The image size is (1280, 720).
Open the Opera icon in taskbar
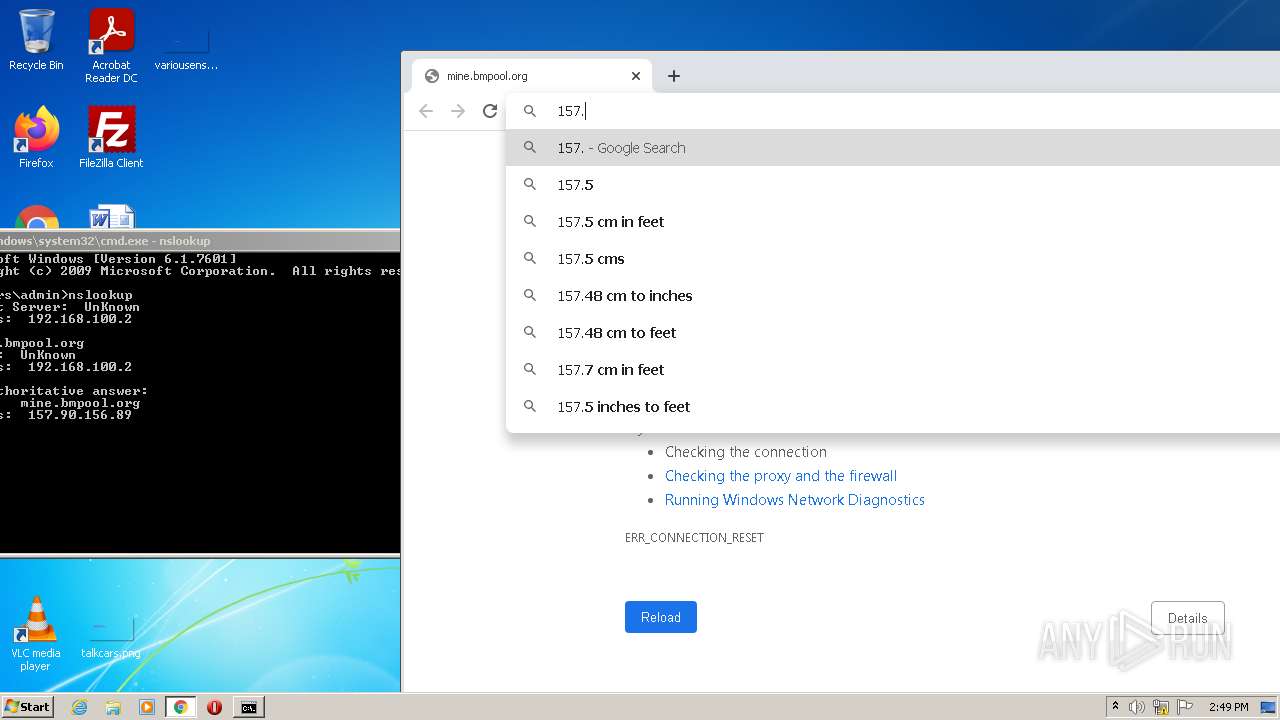(214, 707)
